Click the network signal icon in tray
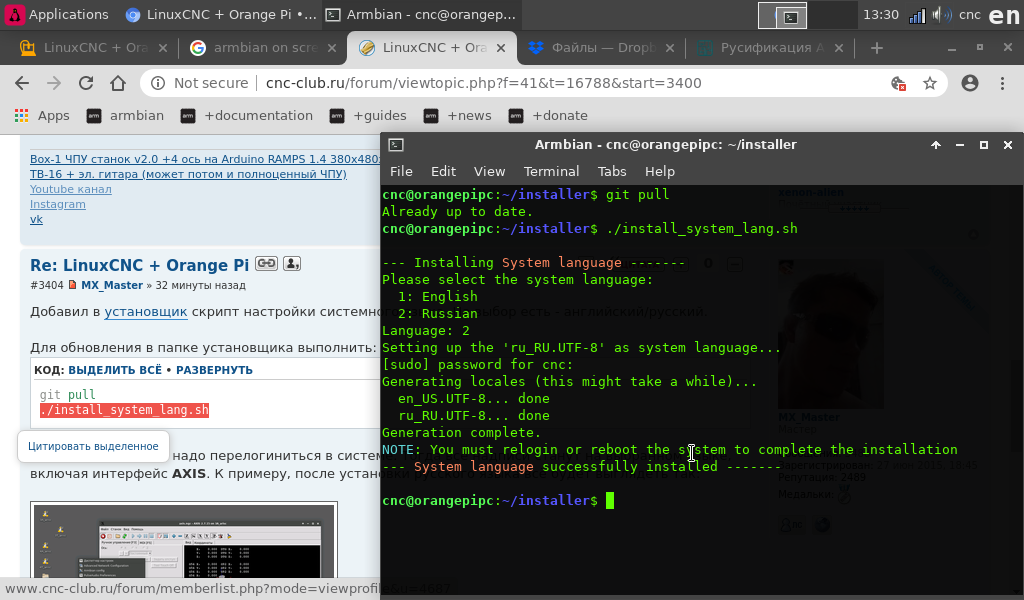 pyautogui.click(x=917, y=15)
